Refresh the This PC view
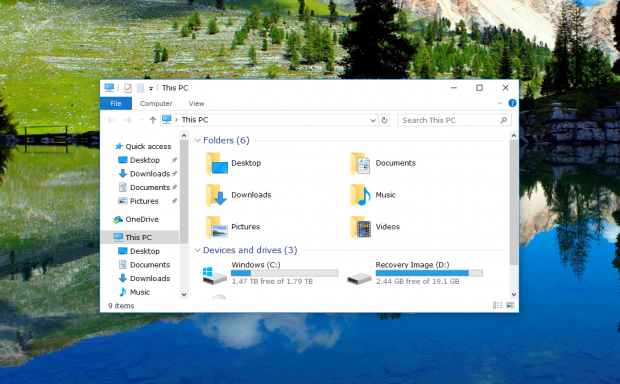This screenshot has width=620, height=384. [x=384, y=120]
